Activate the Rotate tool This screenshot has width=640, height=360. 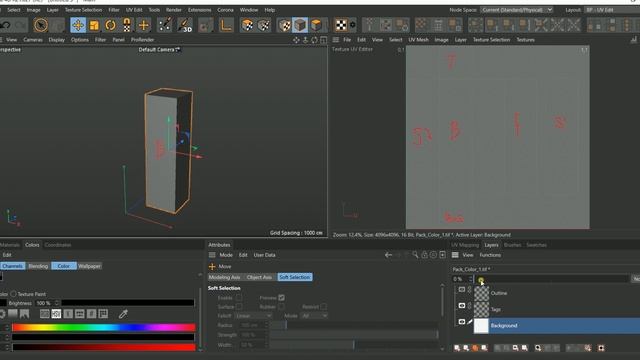tap(111, 25)
